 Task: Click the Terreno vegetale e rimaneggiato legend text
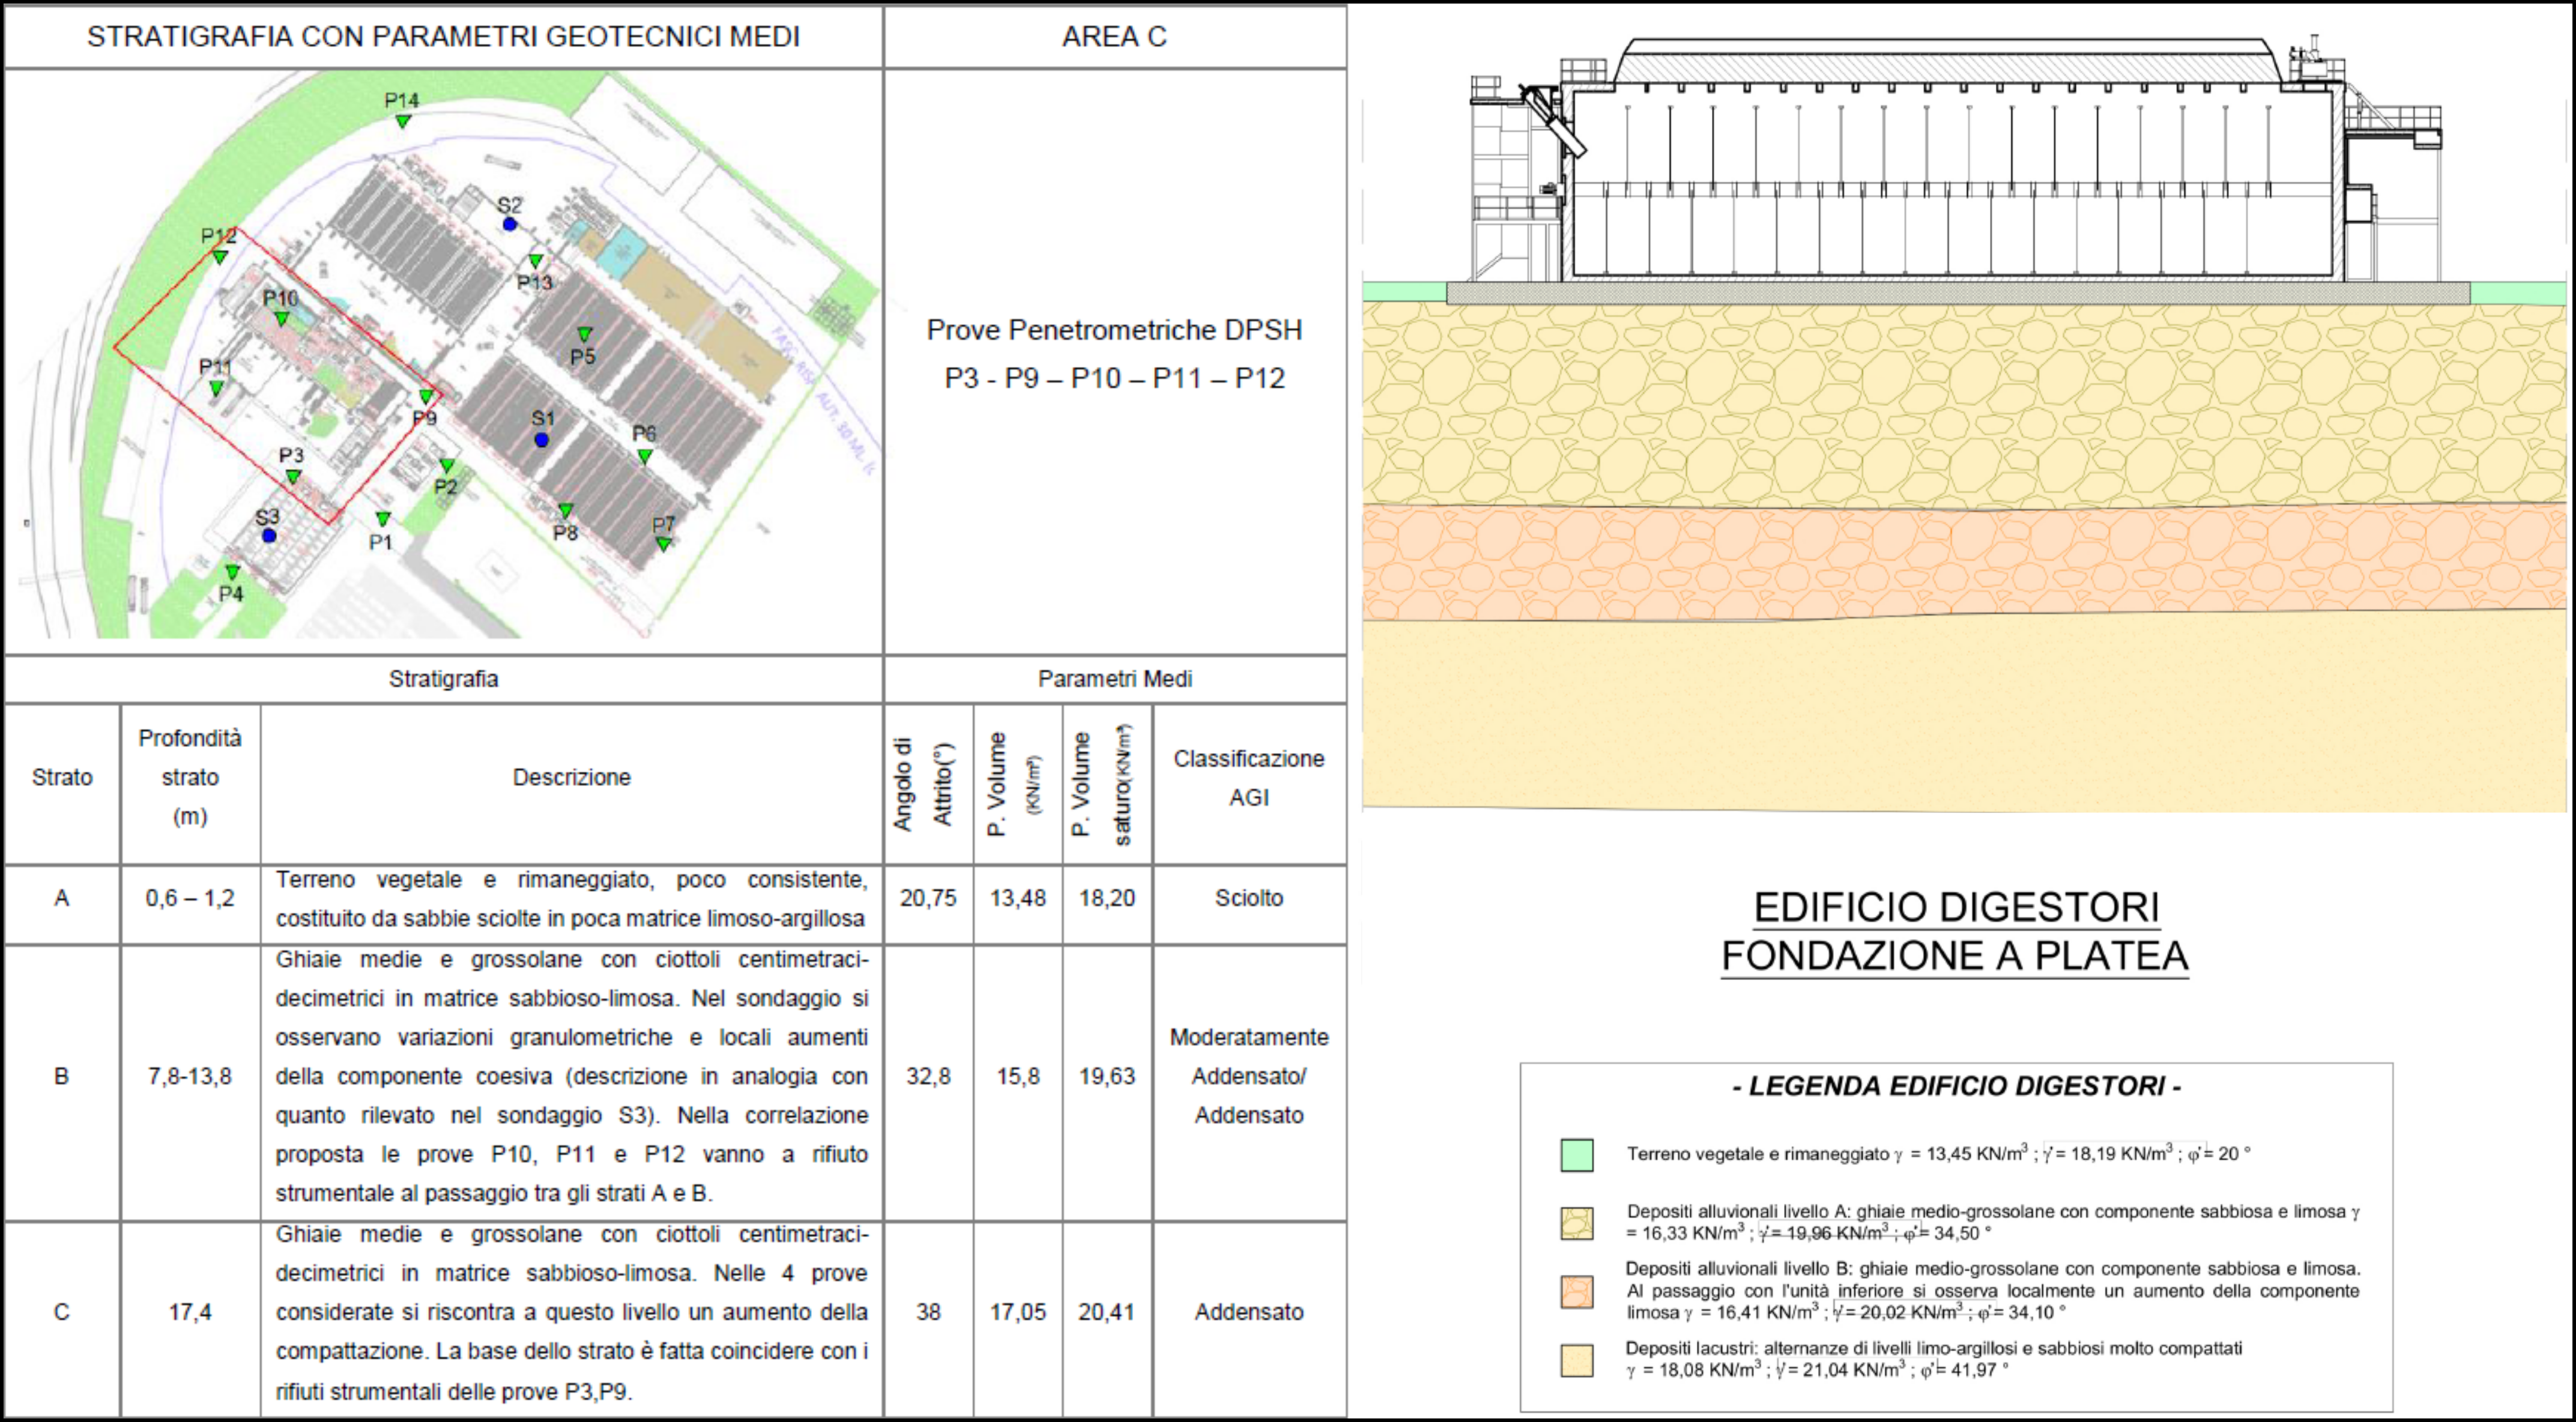(x=1938, y=1154)
